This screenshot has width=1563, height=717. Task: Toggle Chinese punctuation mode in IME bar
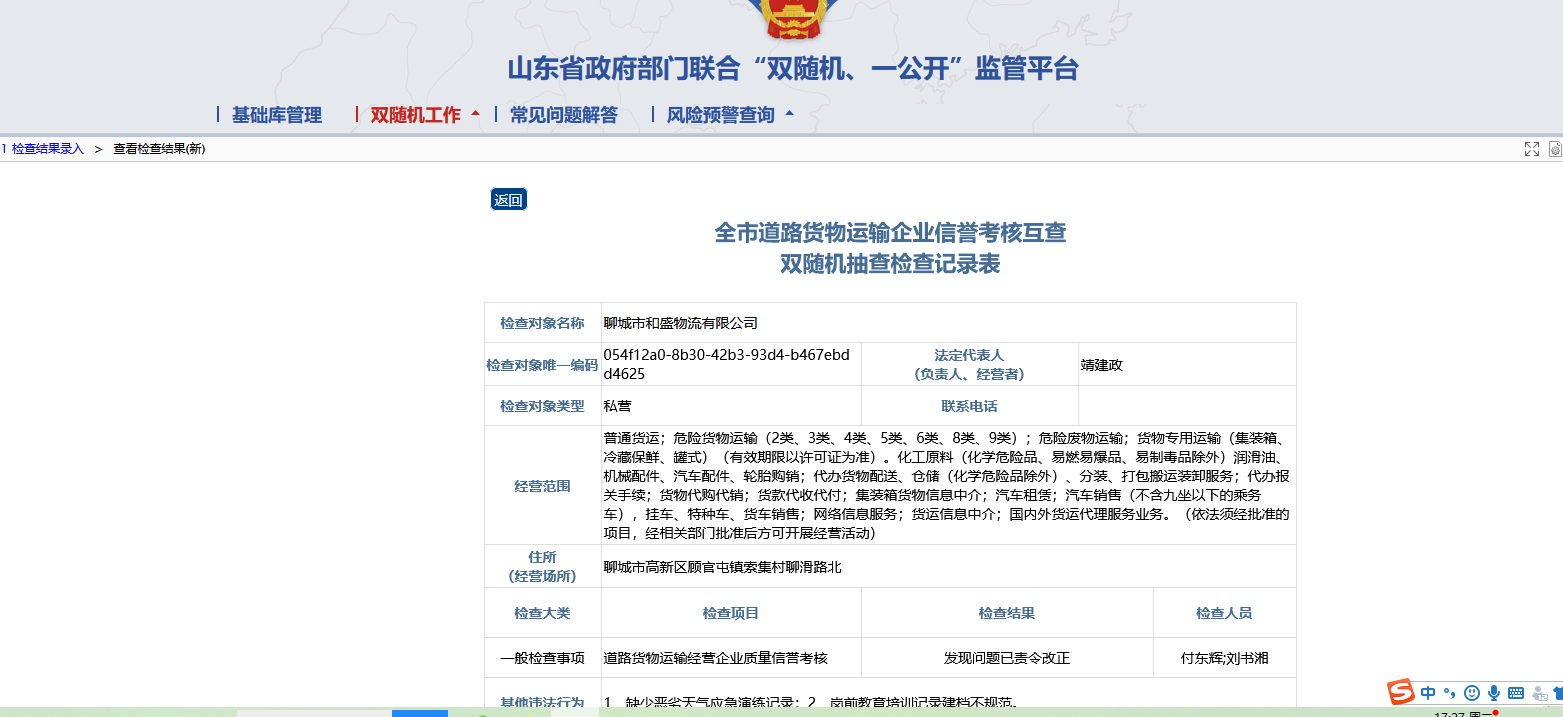pyautogui.click(x=1449, y=693)
